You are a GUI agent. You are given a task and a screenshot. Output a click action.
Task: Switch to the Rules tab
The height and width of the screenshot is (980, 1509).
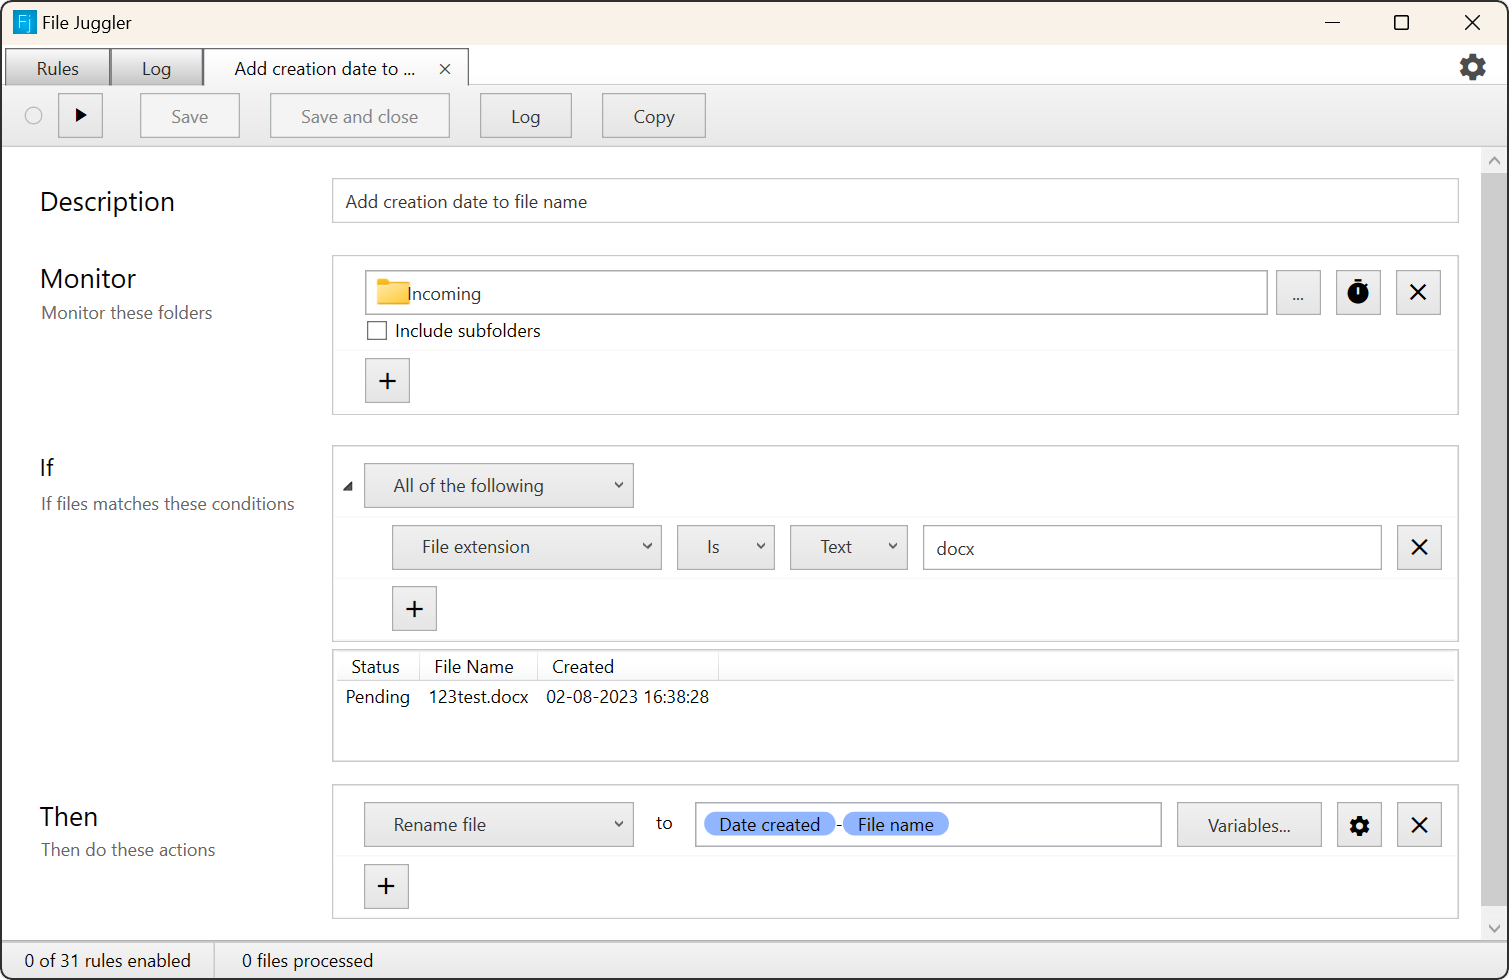(57, 68)
